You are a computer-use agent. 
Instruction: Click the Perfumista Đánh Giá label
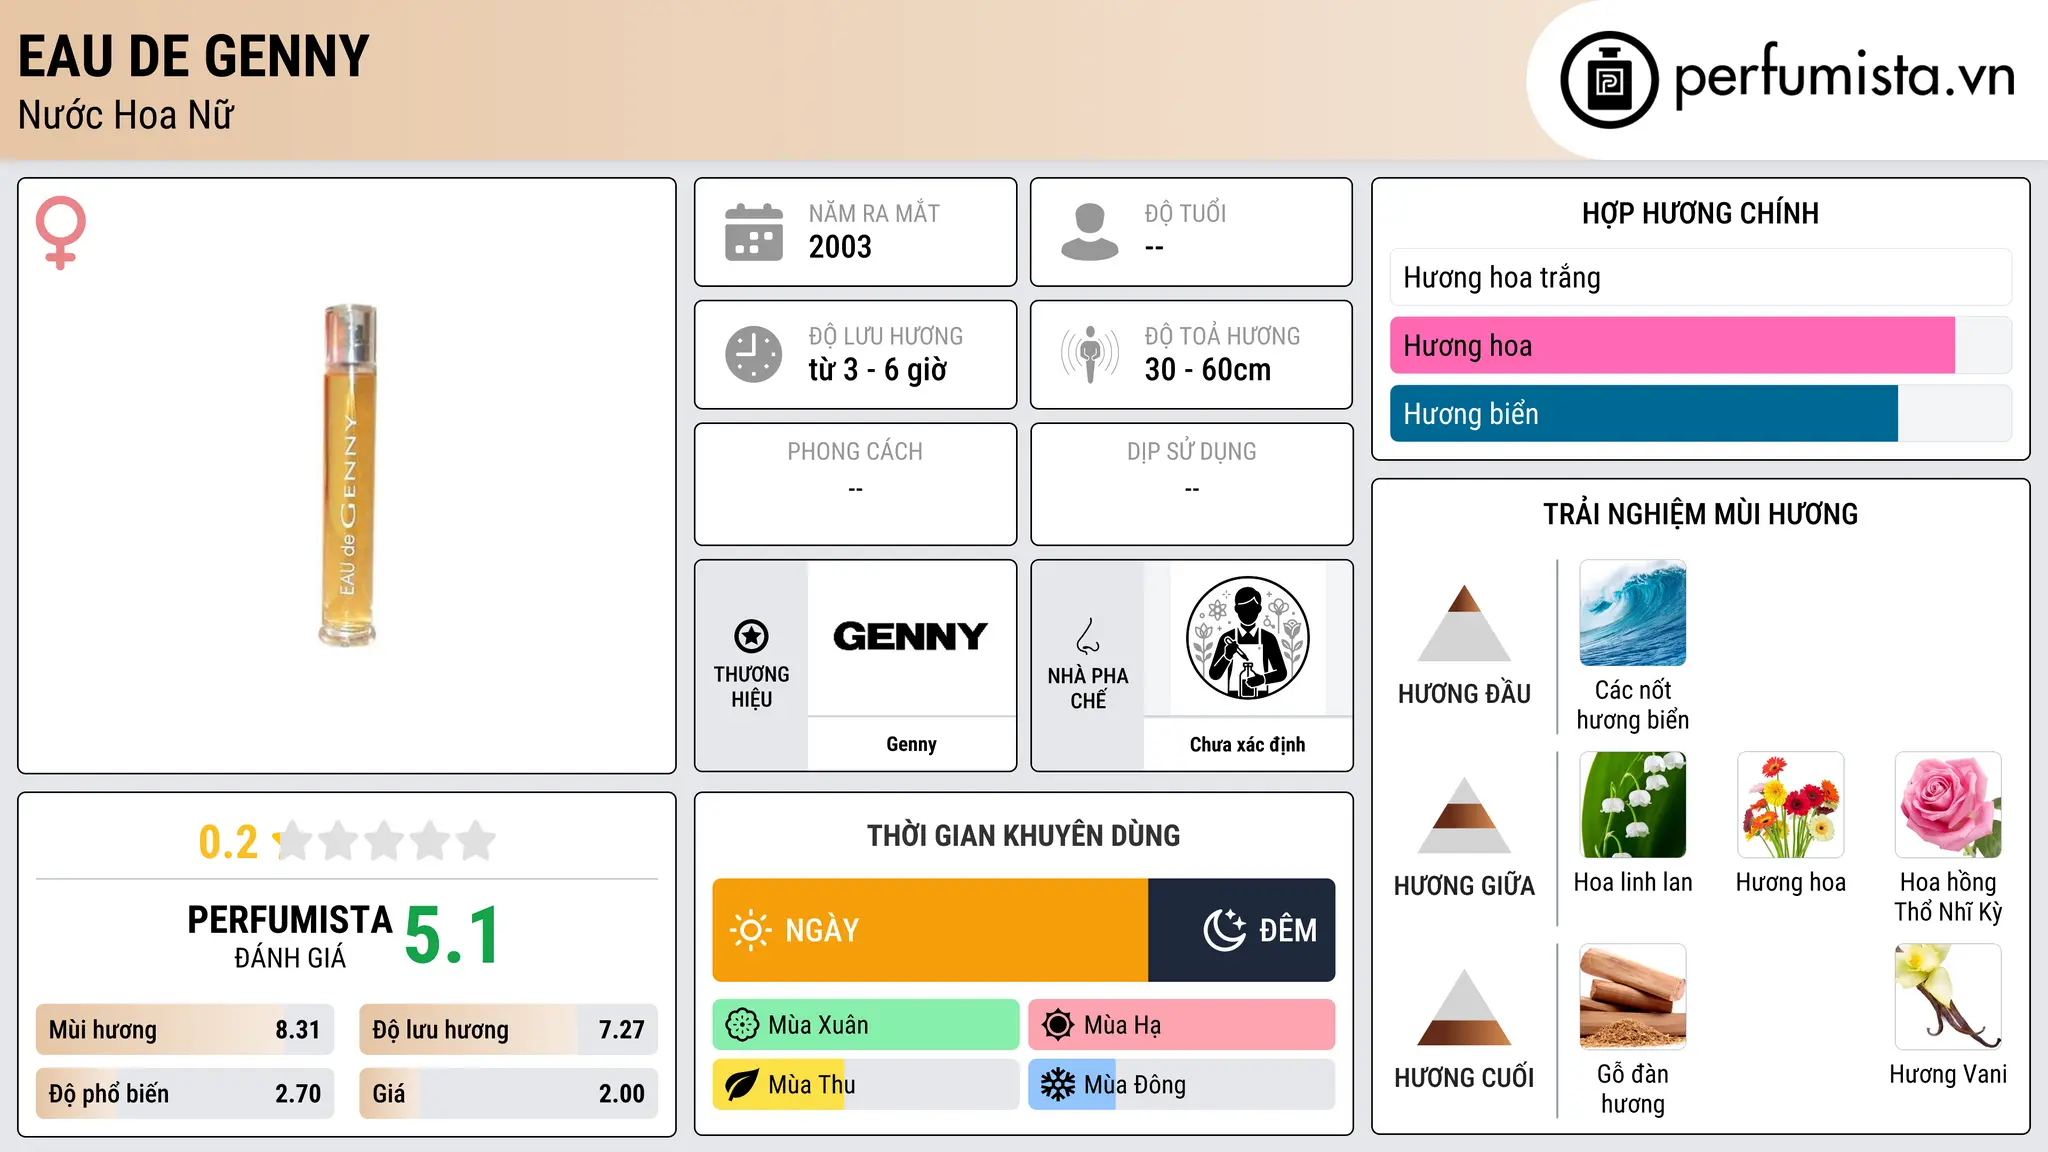[x=290, y=936]
